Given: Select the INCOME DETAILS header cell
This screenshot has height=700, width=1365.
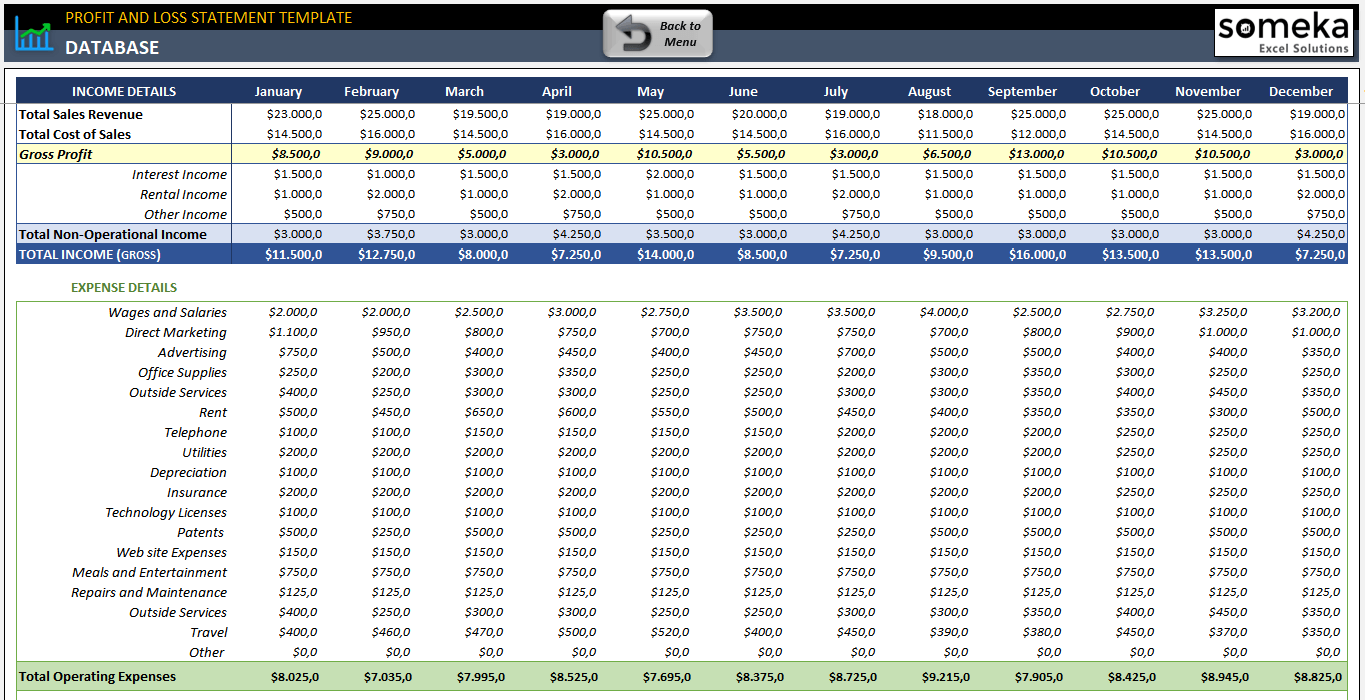Looking at the screenshot, I should (x=124, y=91).
